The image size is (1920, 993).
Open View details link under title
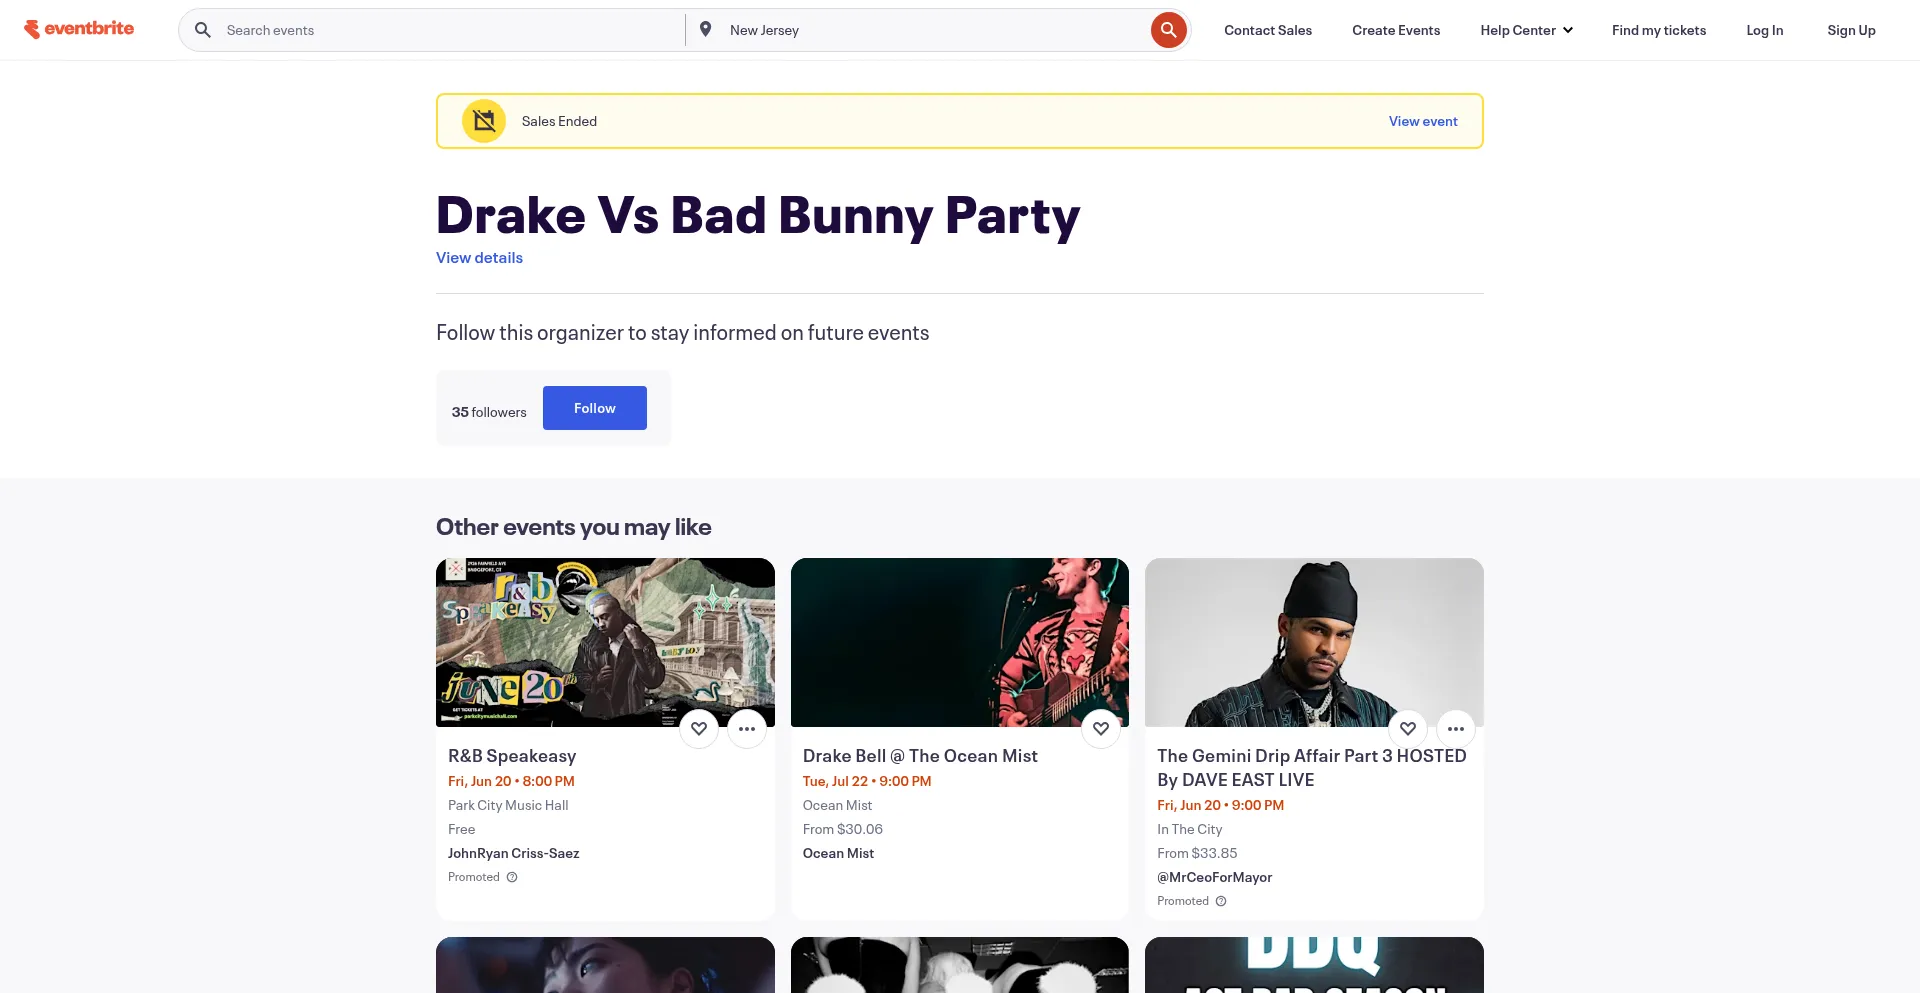pos(479,258)
